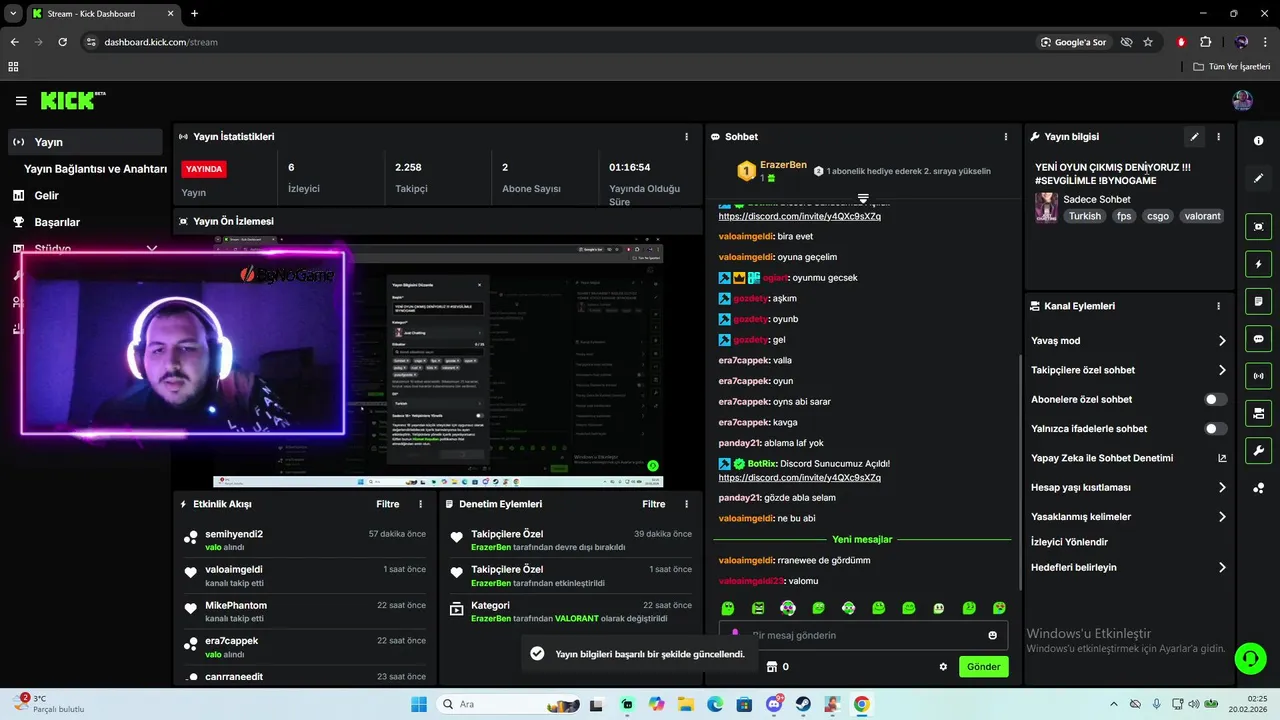Toggle lightning activity icon in right sidebar
The height and width of the screenshot is (720, 1280).
(1259, 264)
